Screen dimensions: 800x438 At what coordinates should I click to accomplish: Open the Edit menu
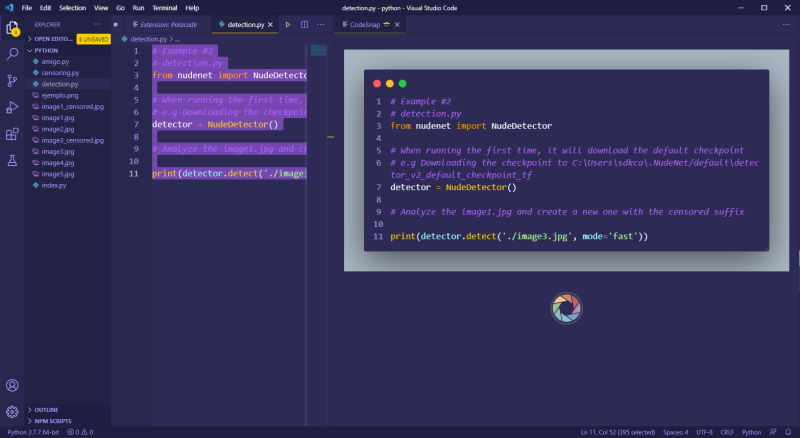click(45, 8)
